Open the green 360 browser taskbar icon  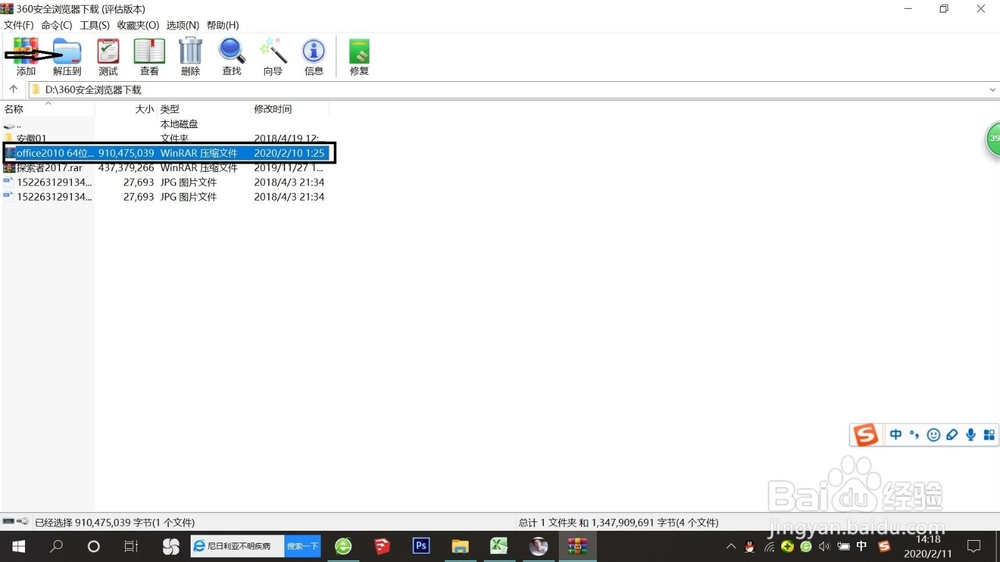[343, 546]
